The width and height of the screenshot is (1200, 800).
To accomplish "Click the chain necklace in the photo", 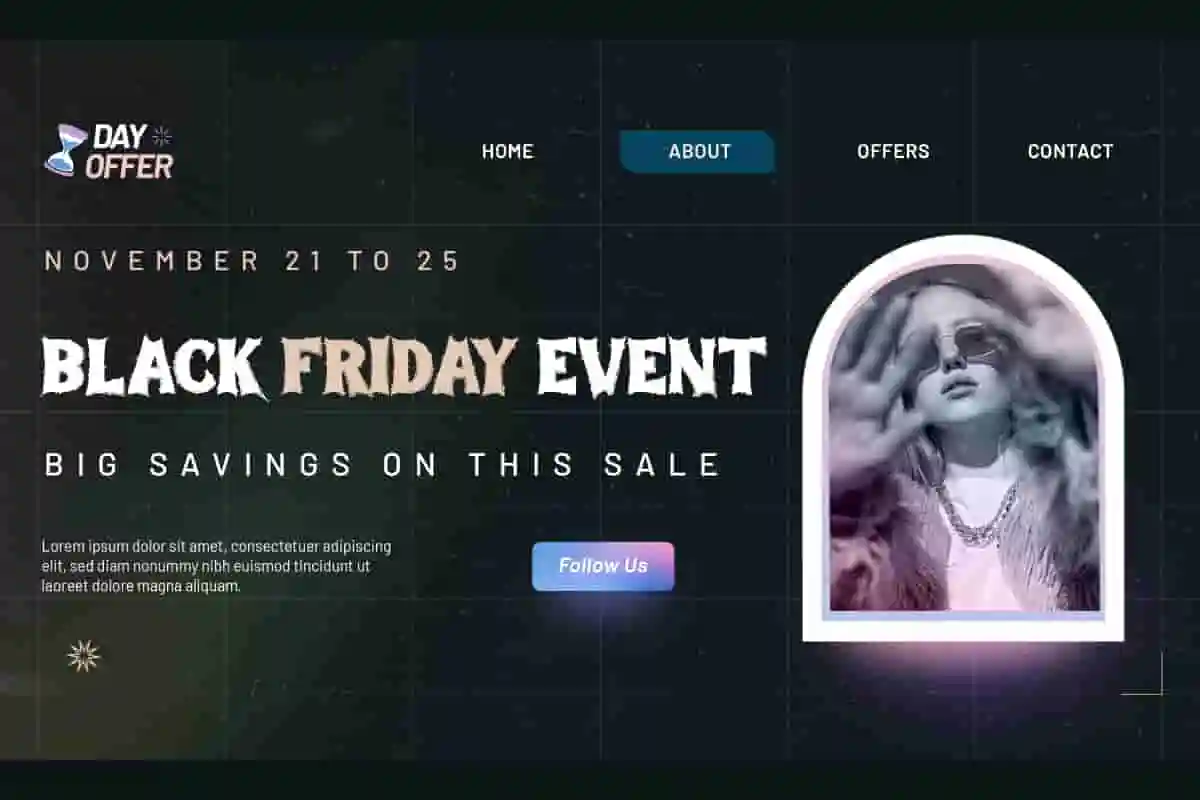I will click(977, 514).
